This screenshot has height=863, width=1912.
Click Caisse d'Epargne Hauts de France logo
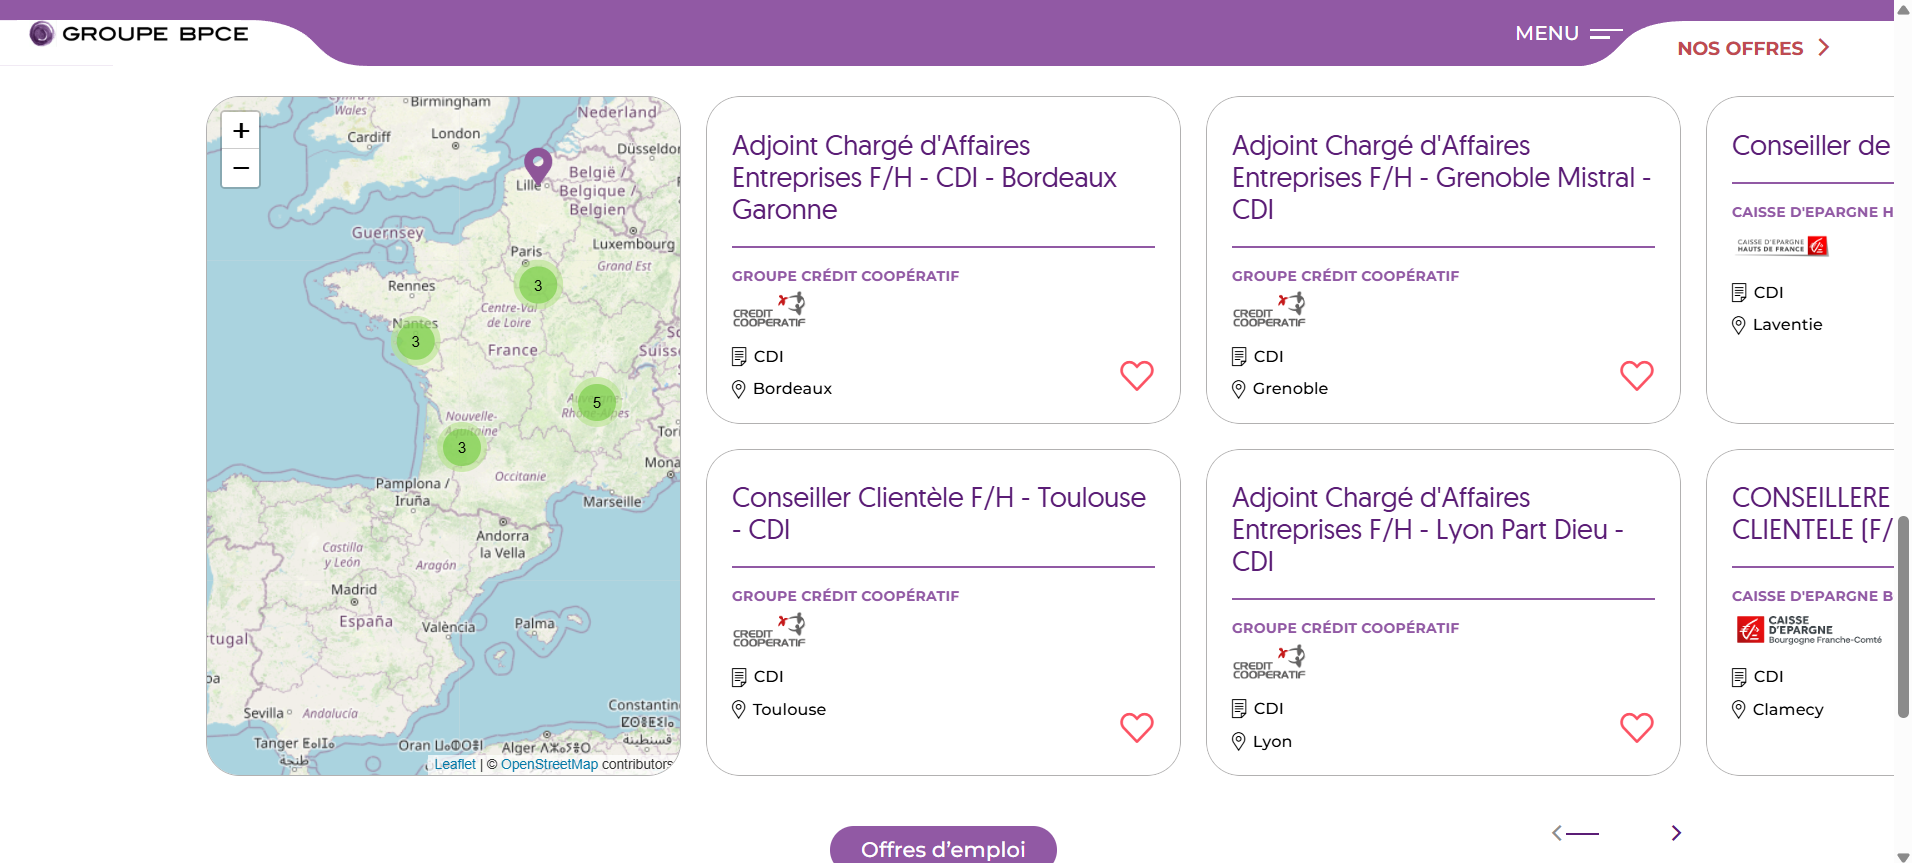tap(1782, 246)
